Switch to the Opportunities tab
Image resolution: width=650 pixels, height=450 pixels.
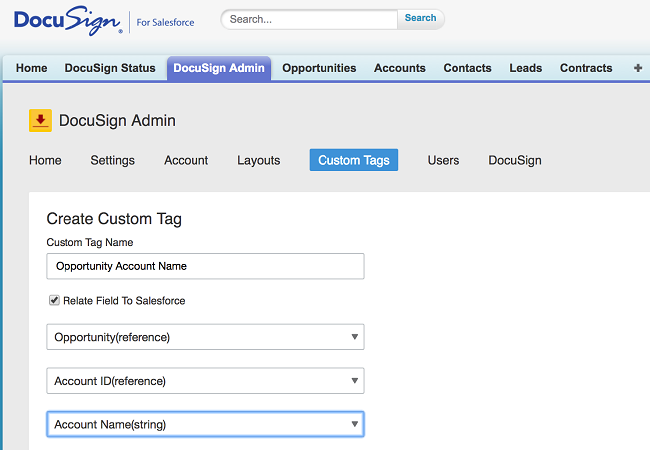coord(319,68)
